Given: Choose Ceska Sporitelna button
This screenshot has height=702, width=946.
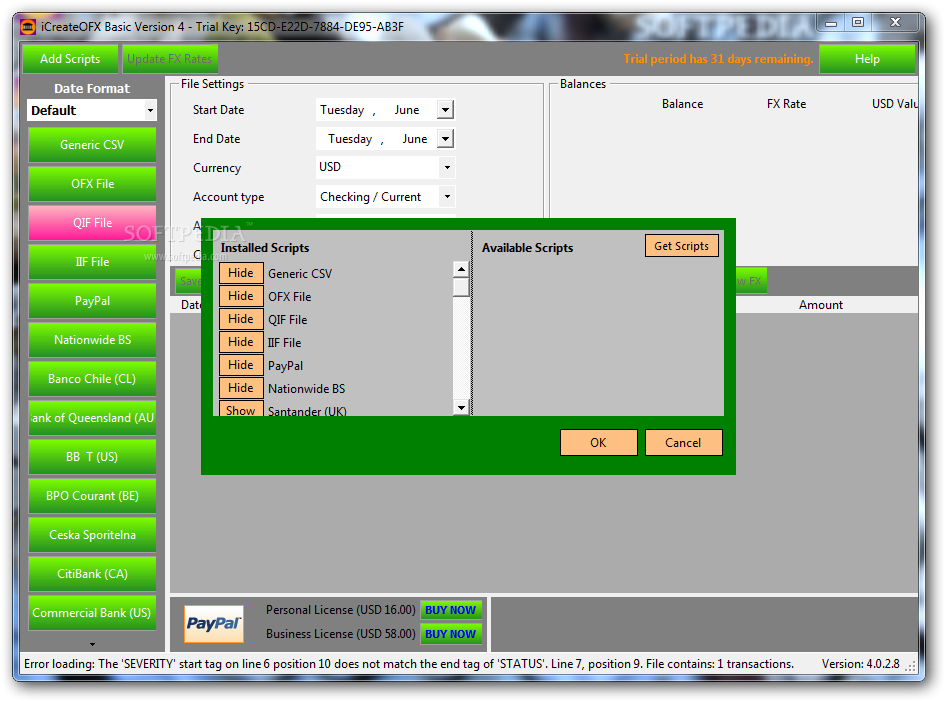Looking at the screenshot, I should click(x=92, y=535).
